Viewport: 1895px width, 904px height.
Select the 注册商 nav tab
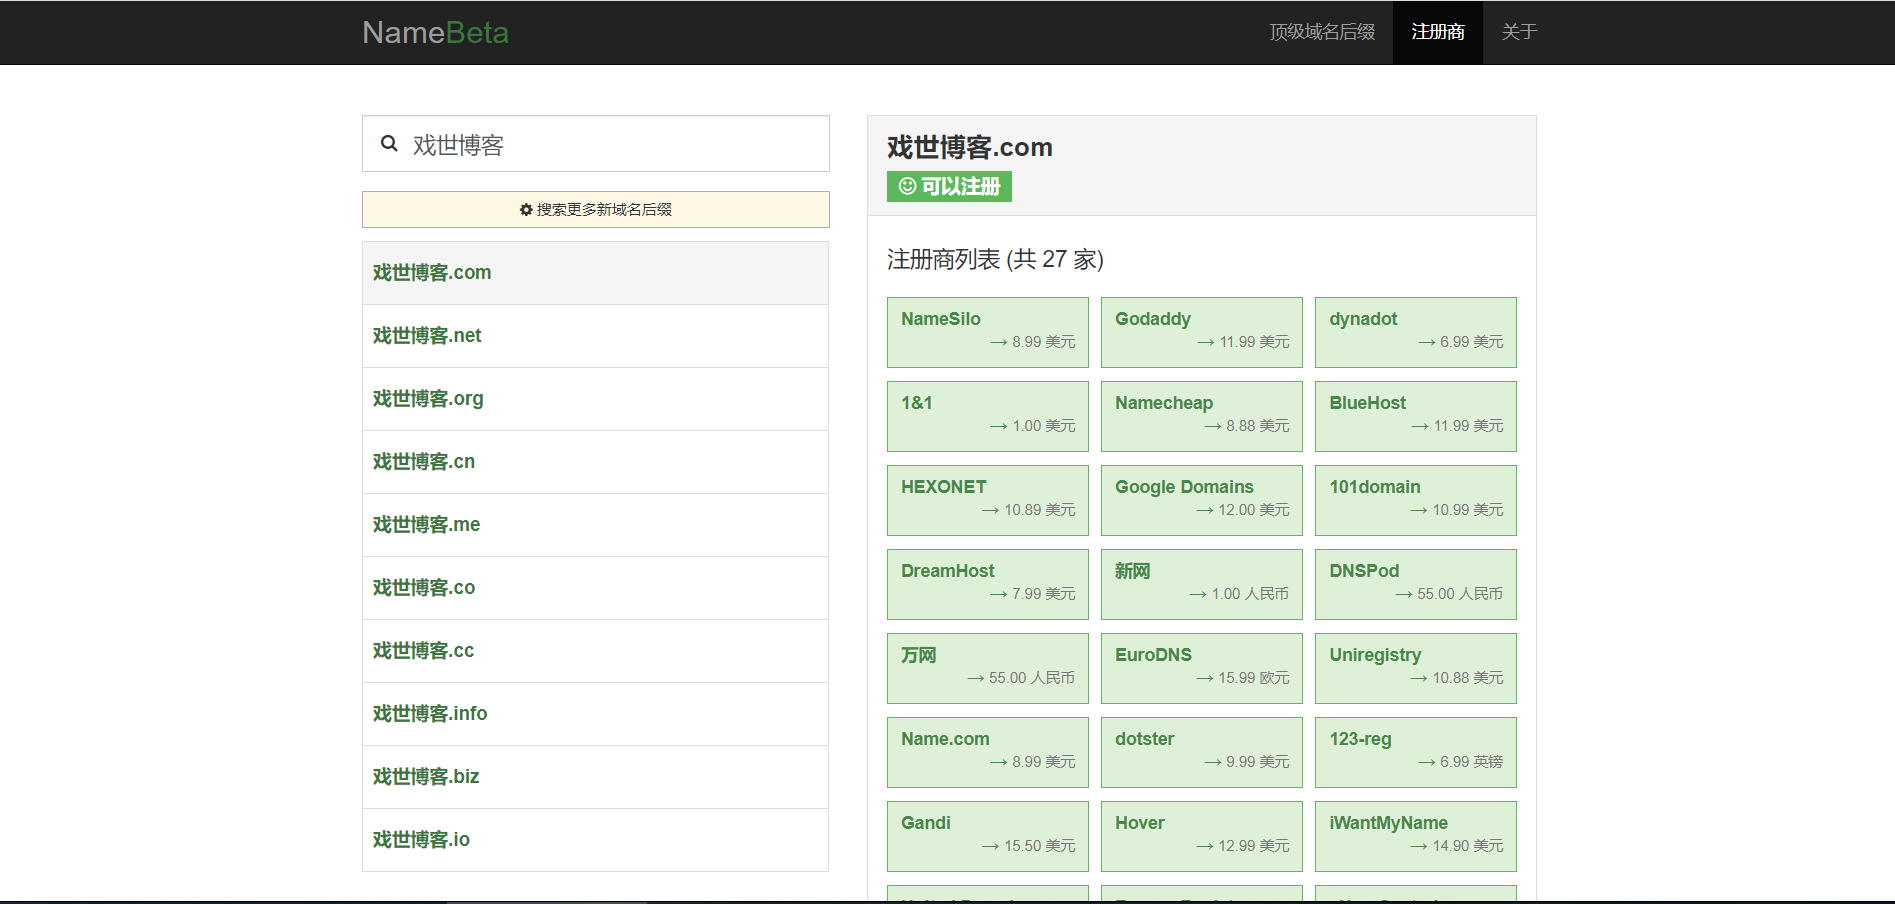coord(1438,32)
